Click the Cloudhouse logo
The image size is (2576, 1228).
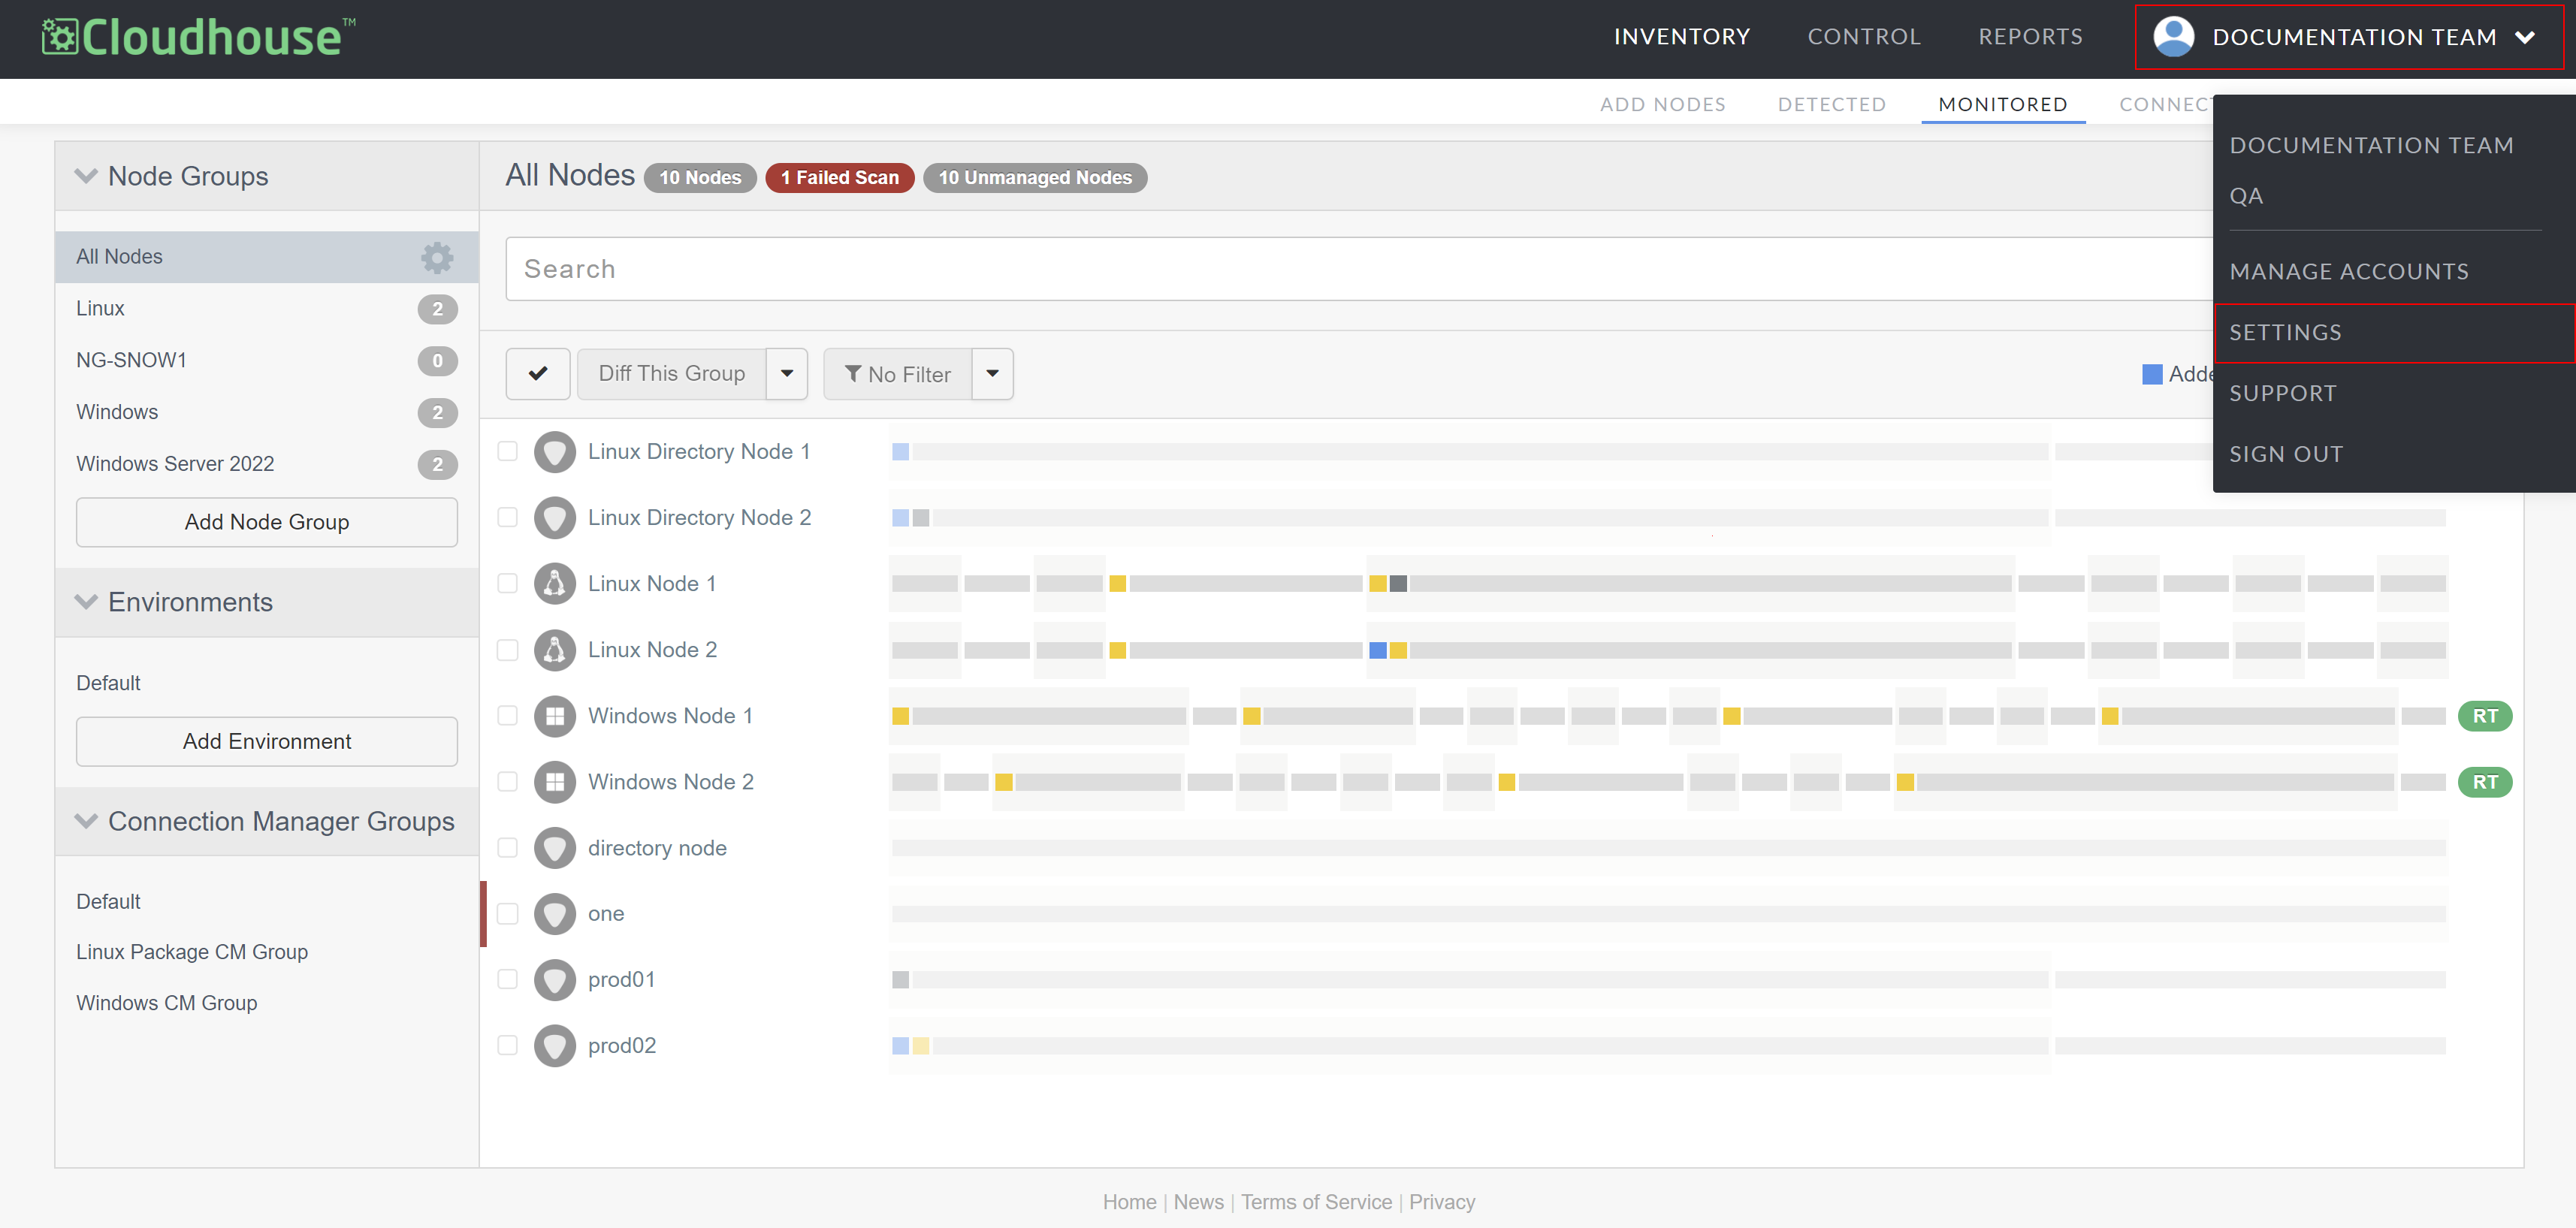[x=198, y=37]
